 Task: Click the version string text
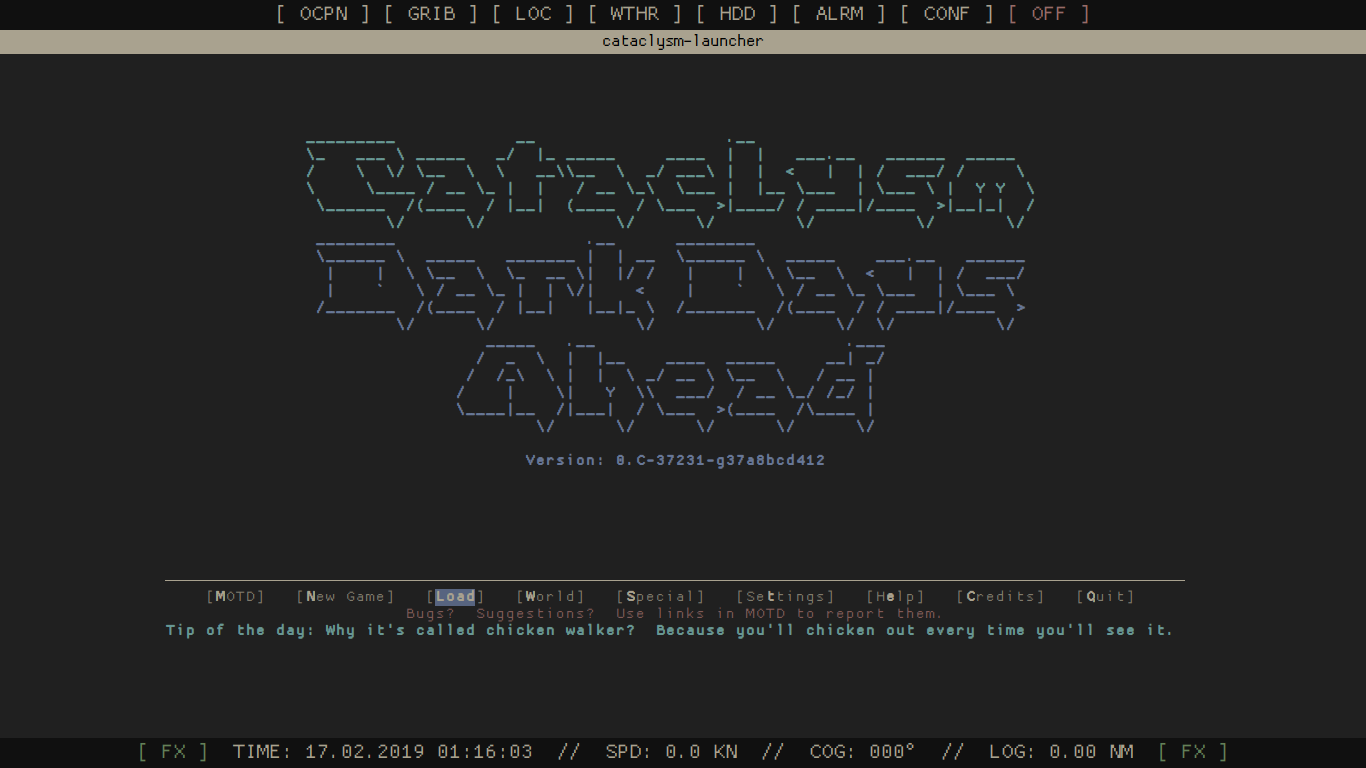coord(675,461)
